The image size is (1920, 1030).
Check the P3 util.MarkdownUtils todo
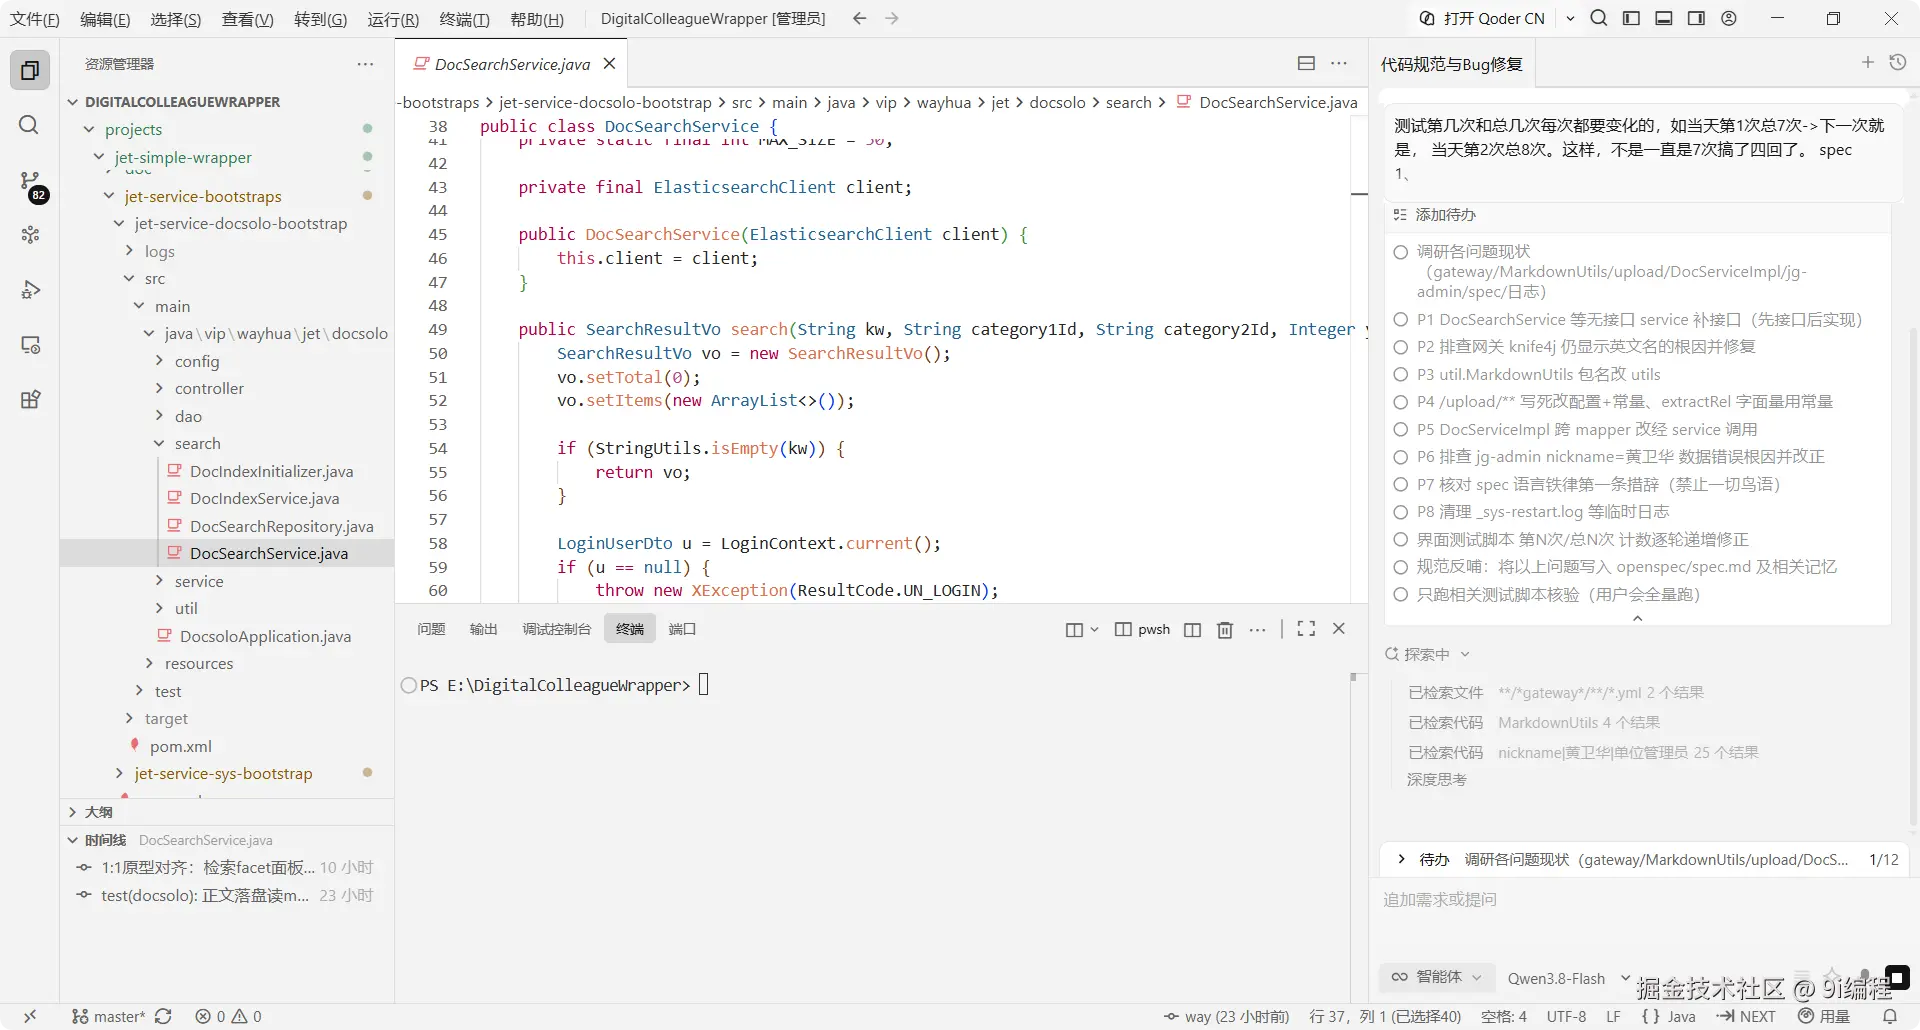pyautogui.click(x=1401, y=375)
